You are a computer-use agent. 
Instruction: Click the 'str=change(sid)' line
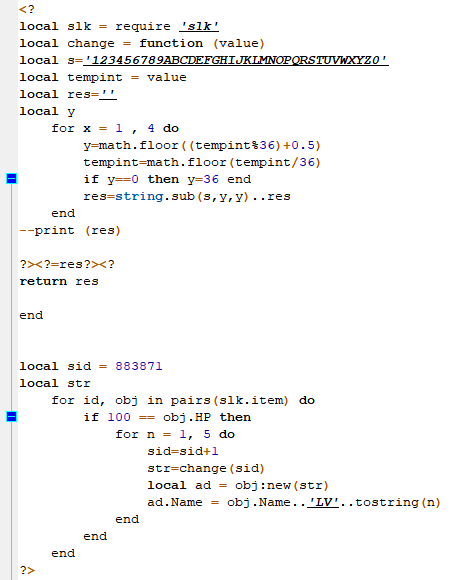click(x=206, y=468)
